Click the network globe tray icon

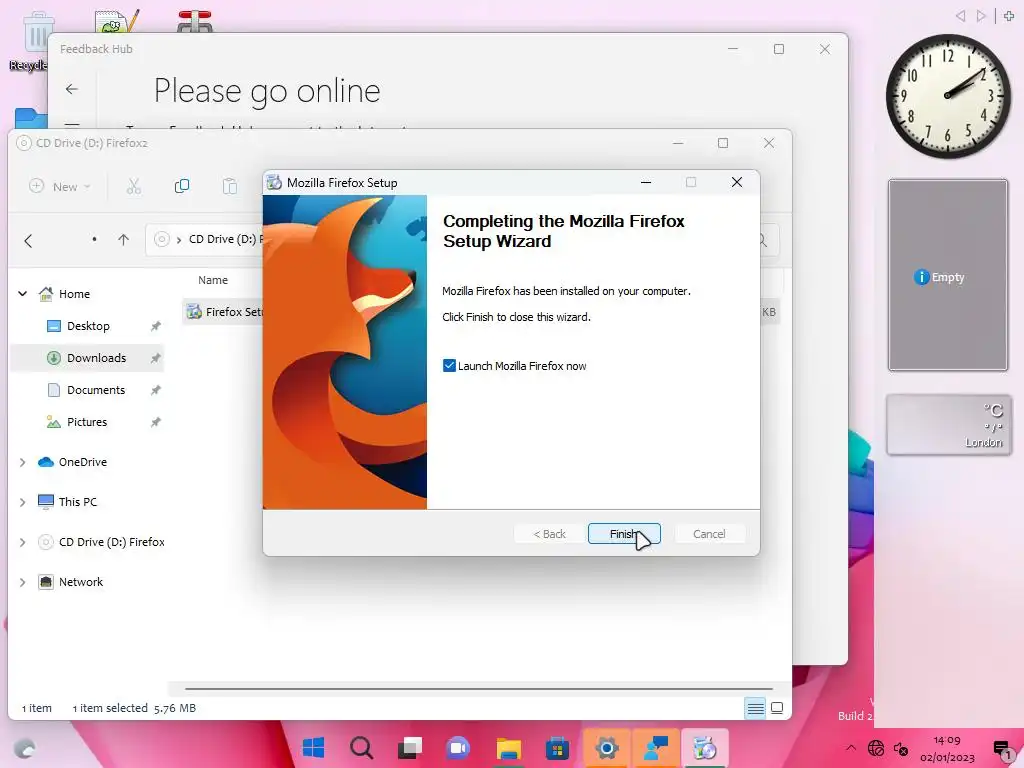[876, 748]
